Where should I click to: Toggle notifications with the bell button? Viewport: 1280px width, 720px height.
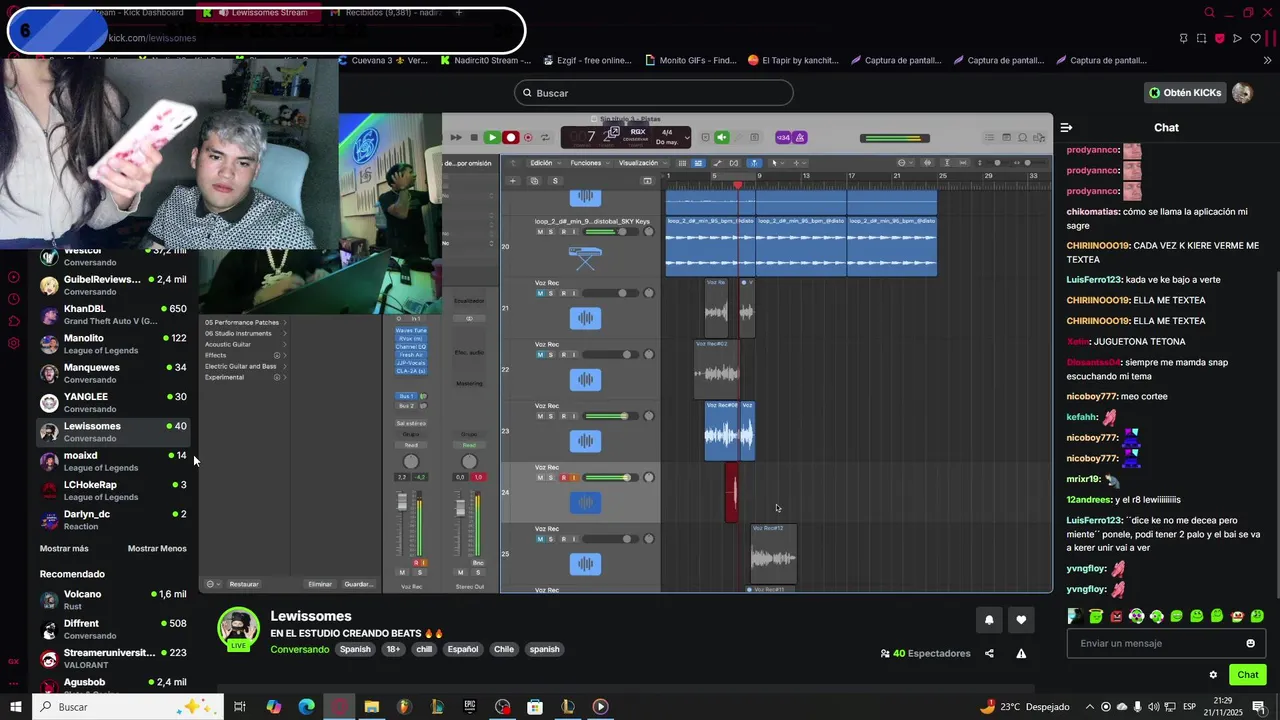(x=989, y=620)
